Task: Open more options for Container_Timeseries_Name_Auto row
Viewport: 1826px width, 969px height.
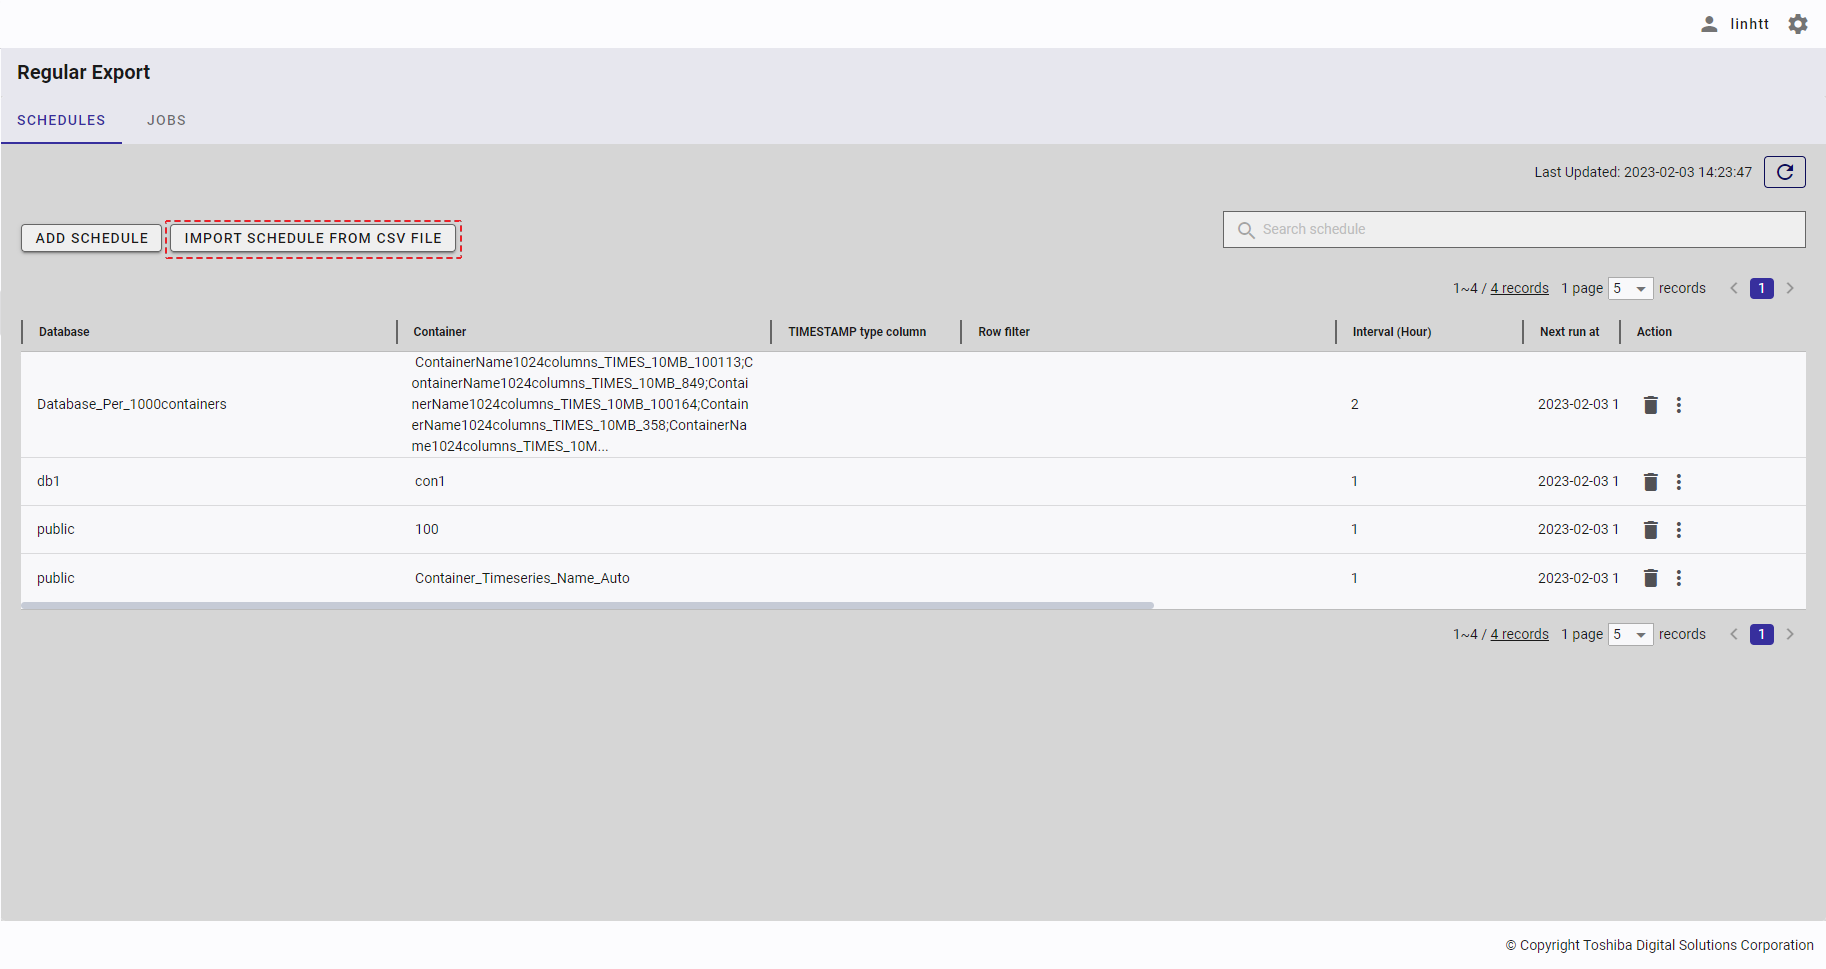Action: (1679, 578)
